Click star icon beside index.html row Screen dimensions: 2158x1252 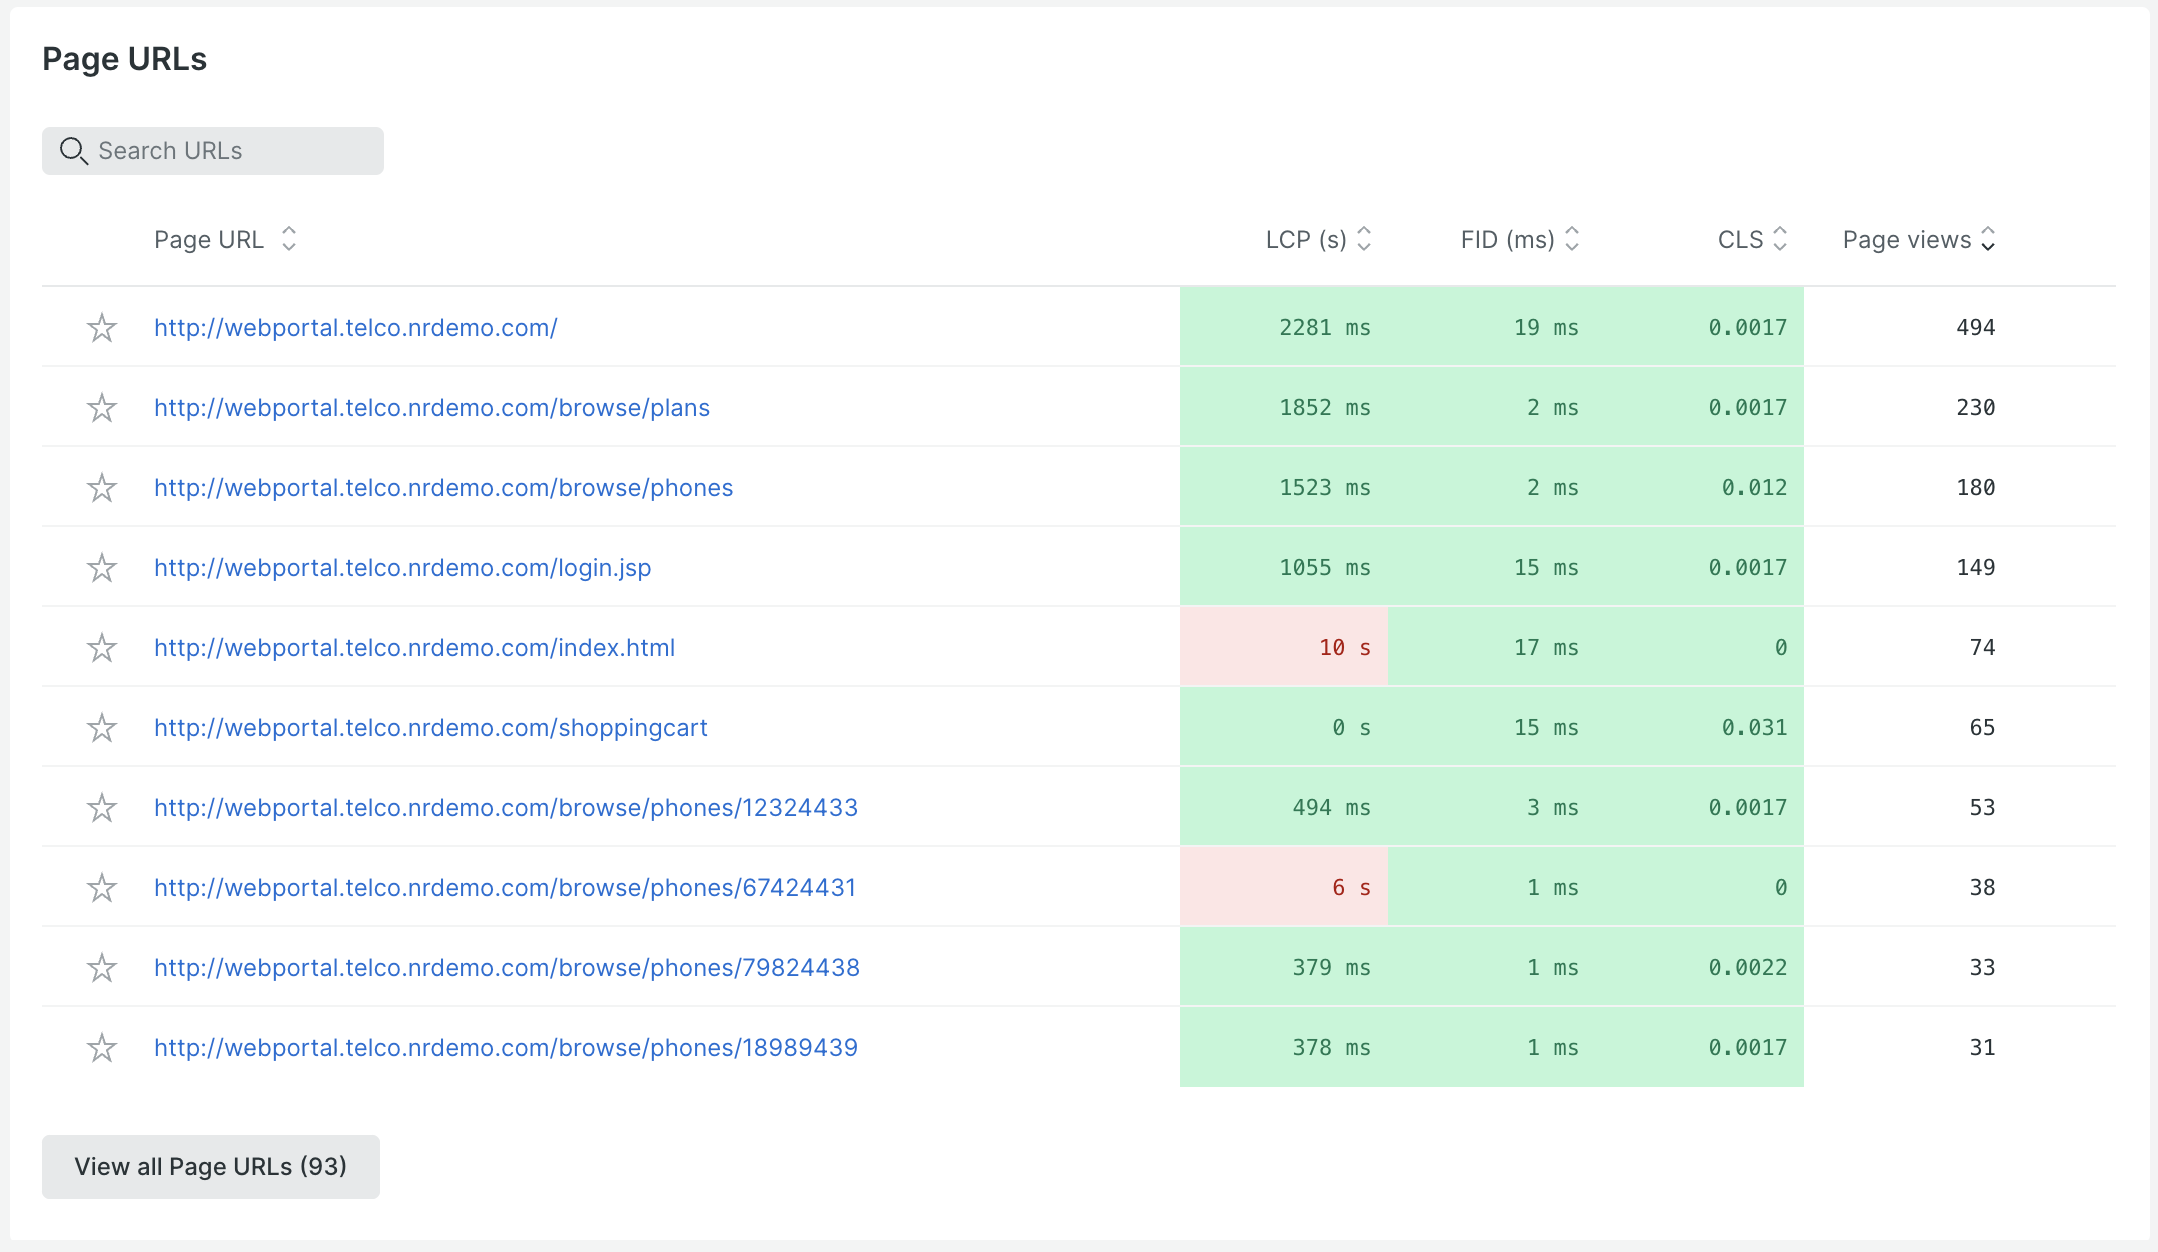[x=102, y=648]
